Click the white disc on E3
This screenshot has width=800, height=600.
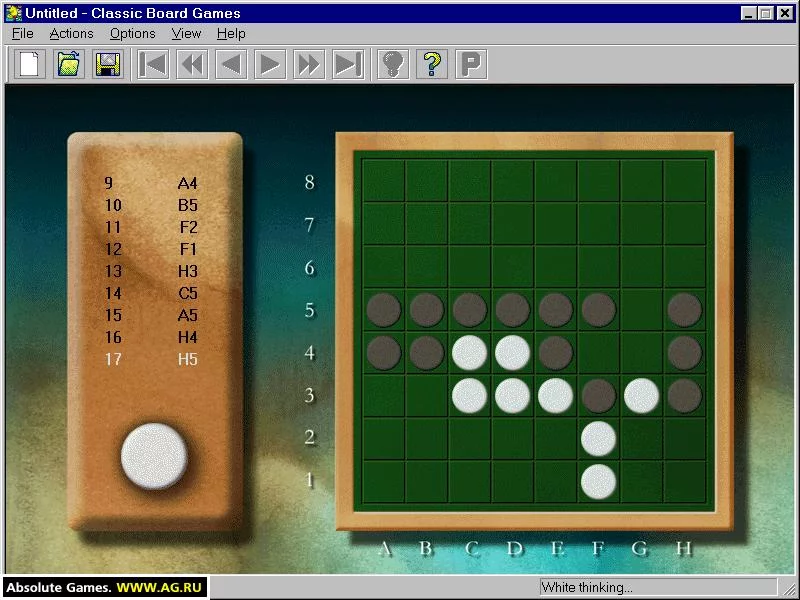tap(556, 395)
